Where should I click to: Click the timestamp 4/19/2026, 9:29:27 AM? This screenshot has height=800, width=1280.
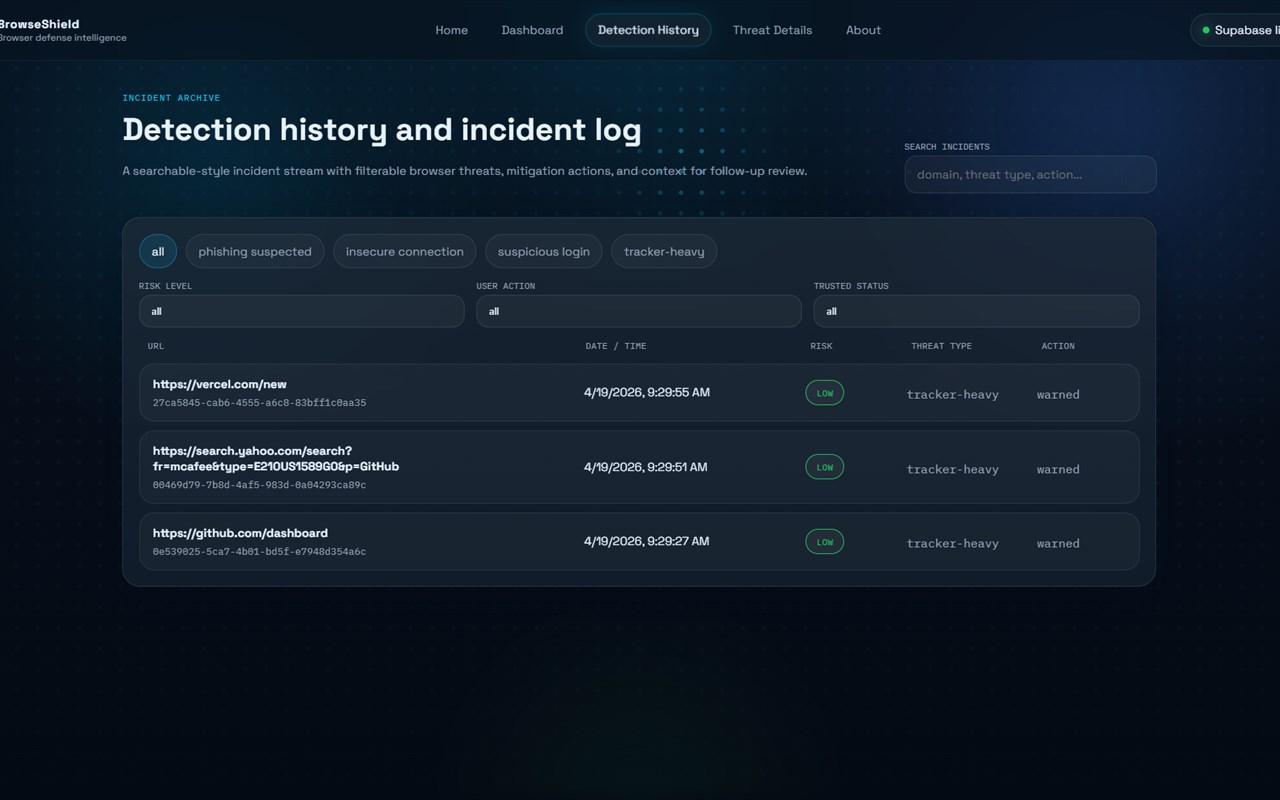647,542
